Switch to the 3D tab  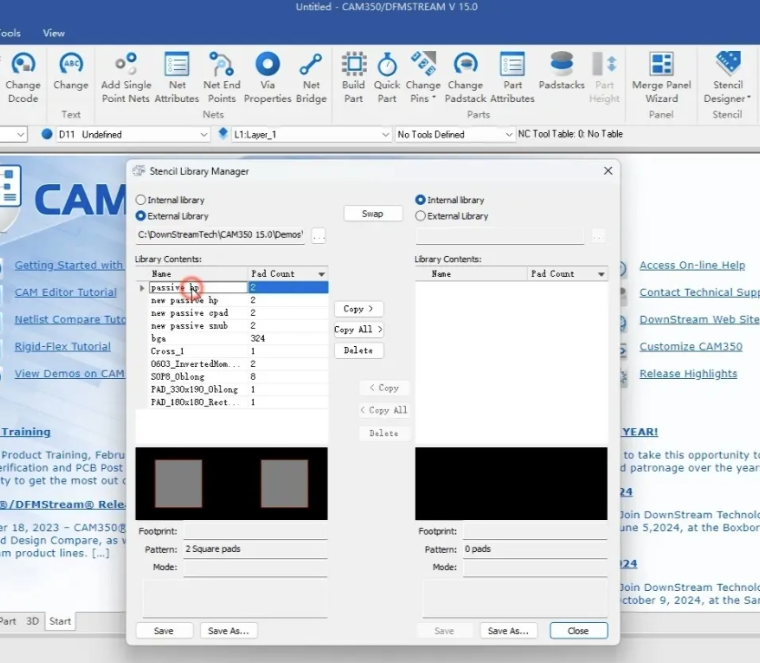tap(32, 621)
